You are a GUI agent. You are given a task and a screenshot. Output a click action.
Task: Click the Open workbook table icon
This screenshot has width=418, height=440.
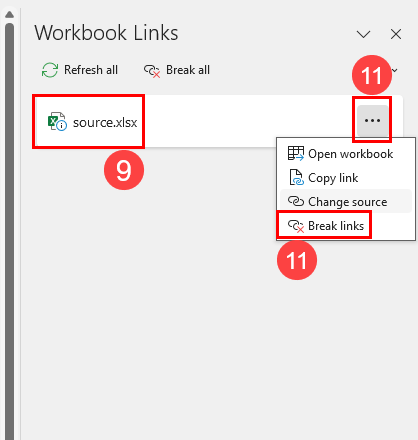(296, 154)
